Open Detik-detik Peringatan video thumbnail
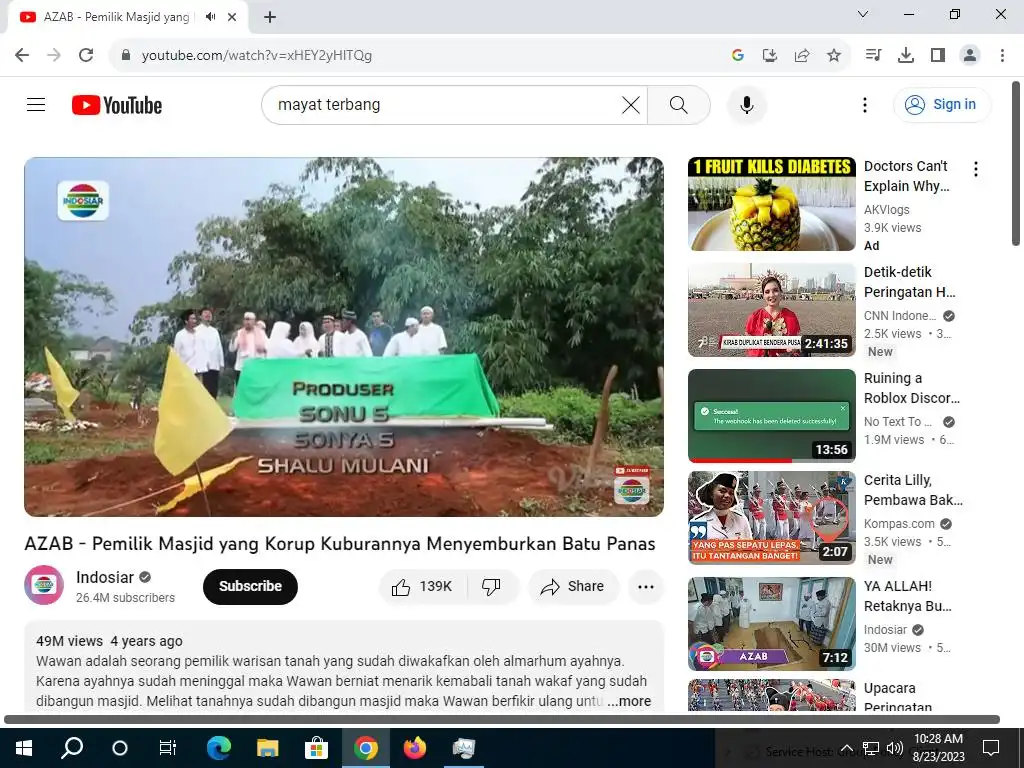This screenshot has width=1024, height=768. coord(771,310)
